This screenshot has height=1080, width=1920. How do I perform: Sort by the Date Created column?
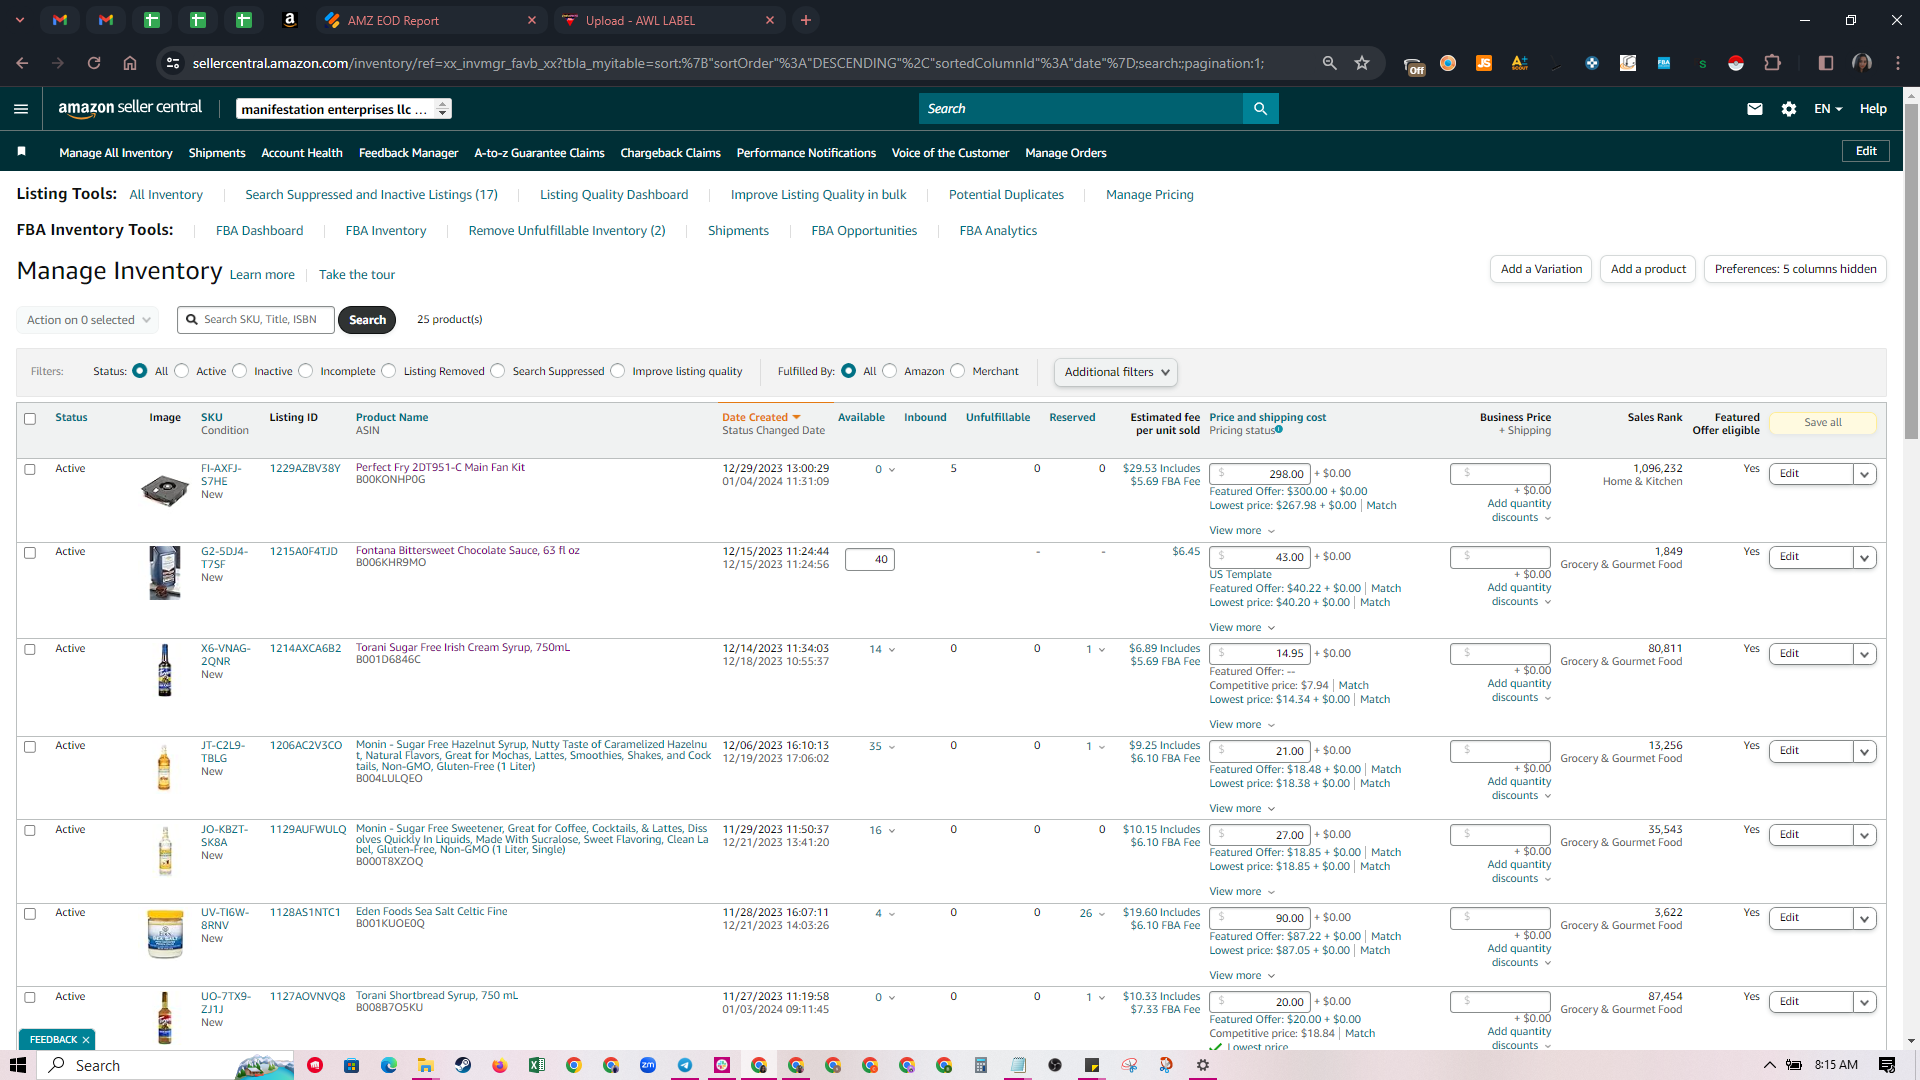click(x=761, y=418)
